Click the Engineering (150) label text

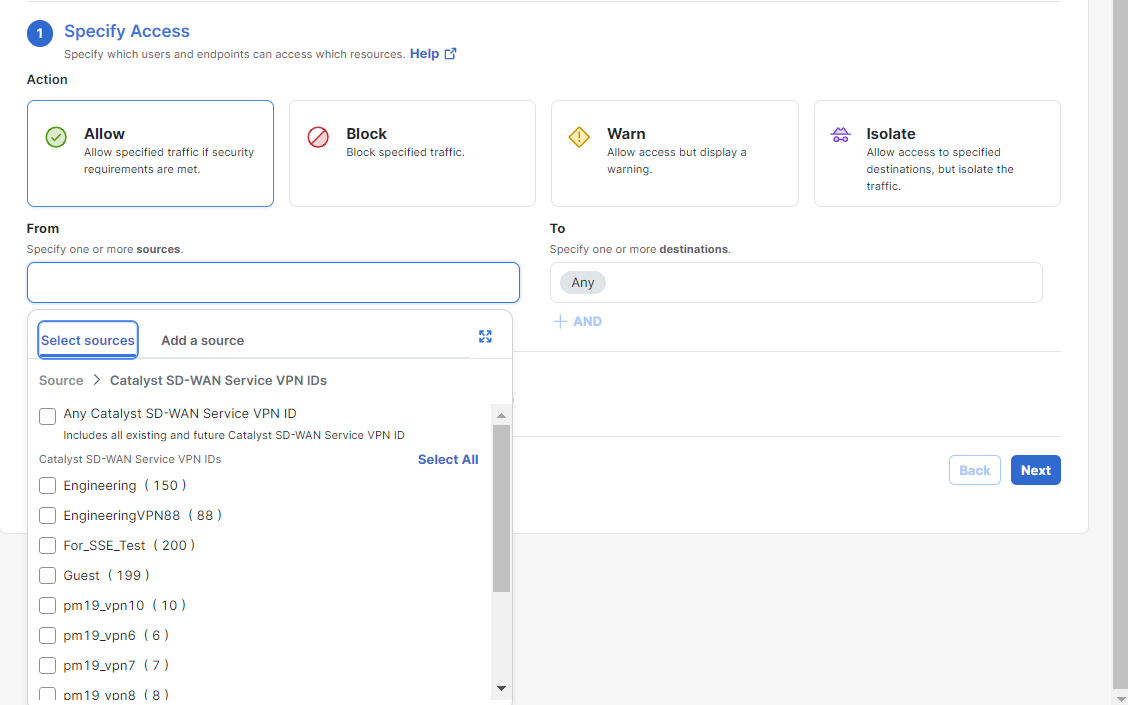click(125, 486)
